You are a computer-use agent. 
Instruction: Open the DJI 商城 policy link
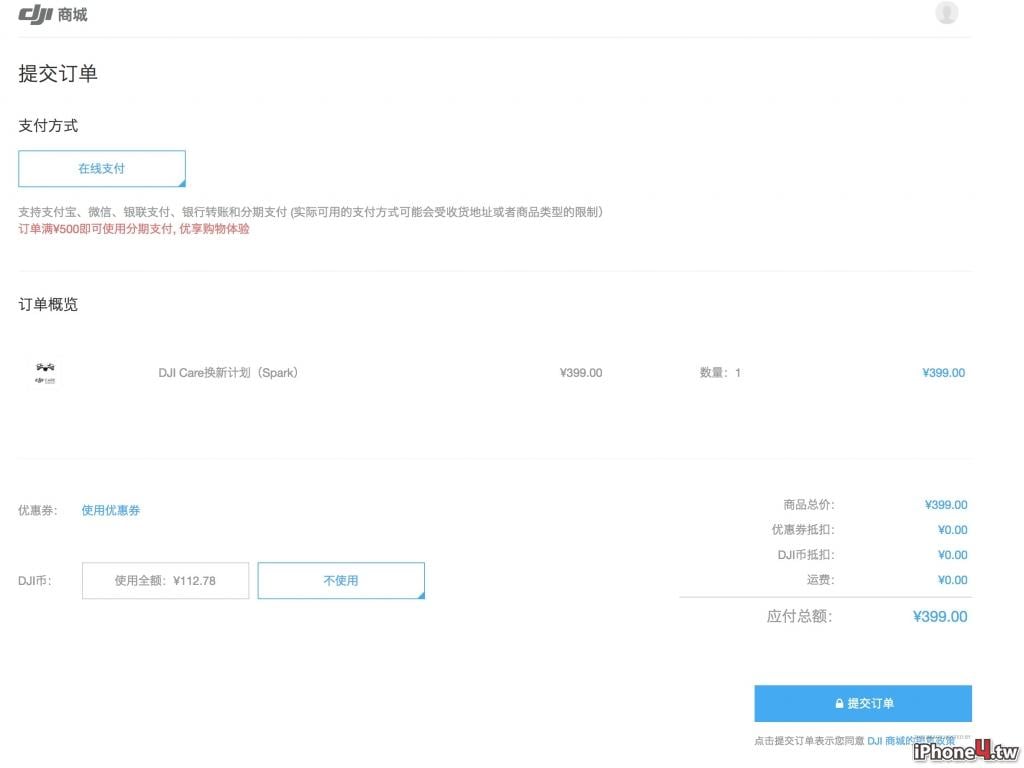(910, 741)
